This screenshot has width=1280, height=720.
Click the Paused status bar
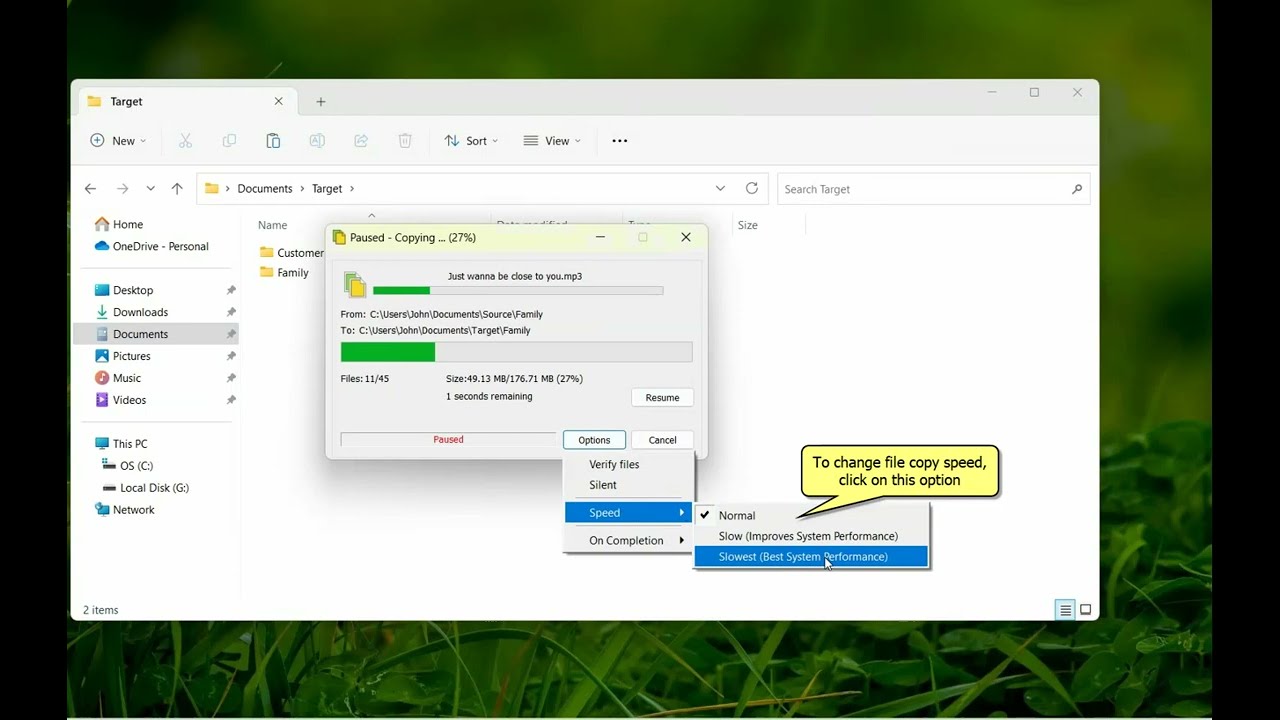pos(448,440)
